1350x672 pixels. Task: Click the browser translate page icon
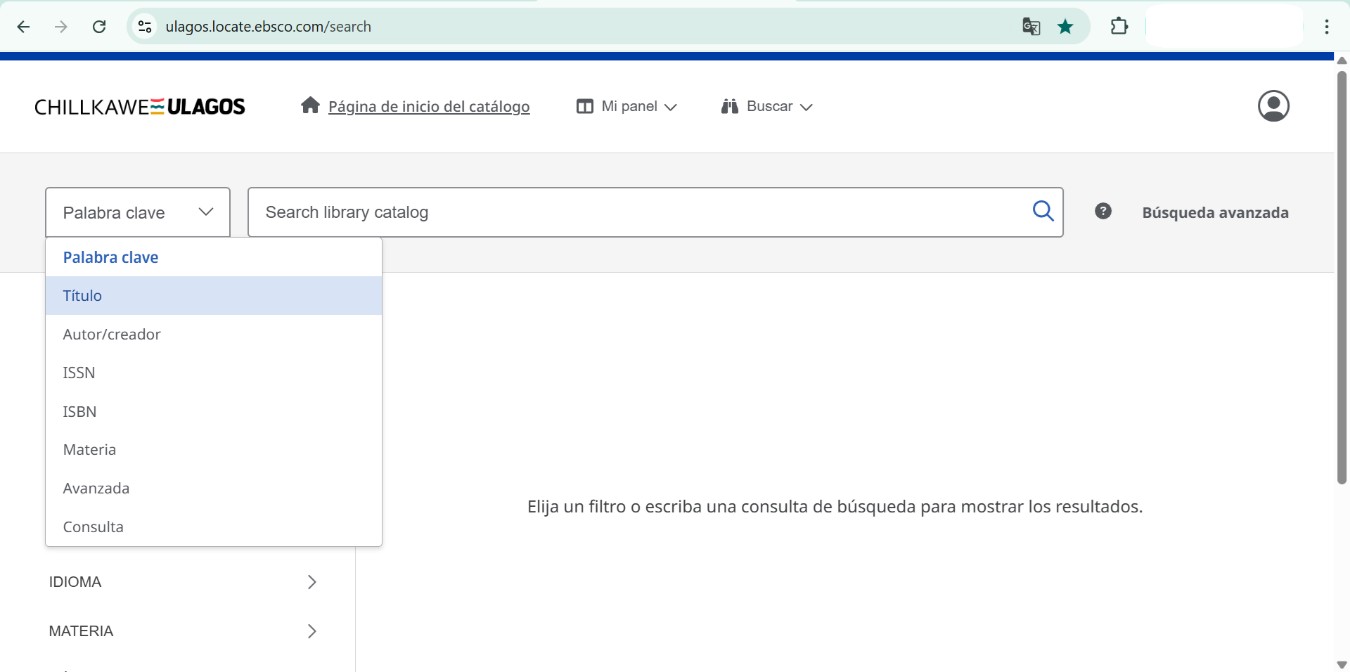click(1031, 27)
